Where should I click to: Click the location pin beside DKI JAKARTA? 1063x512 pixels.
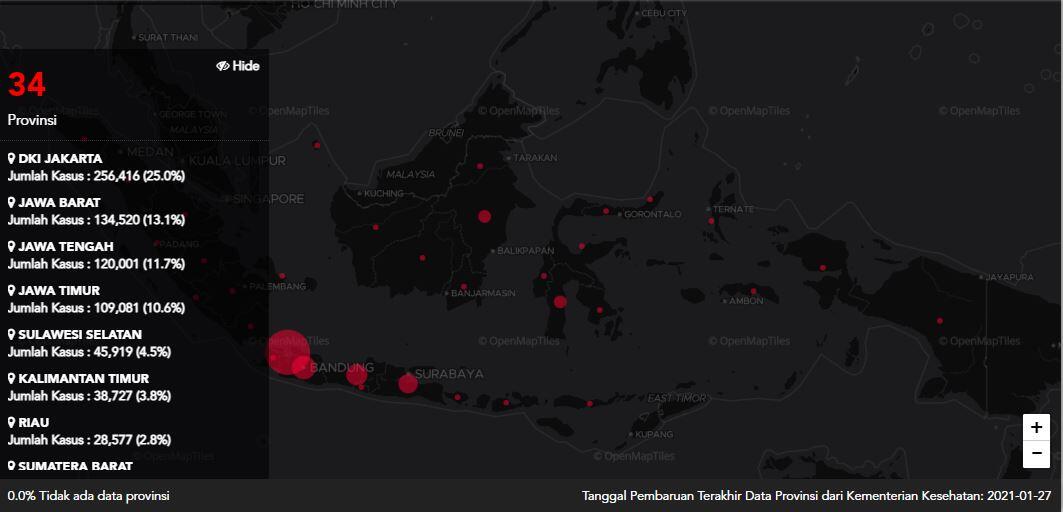12,159
